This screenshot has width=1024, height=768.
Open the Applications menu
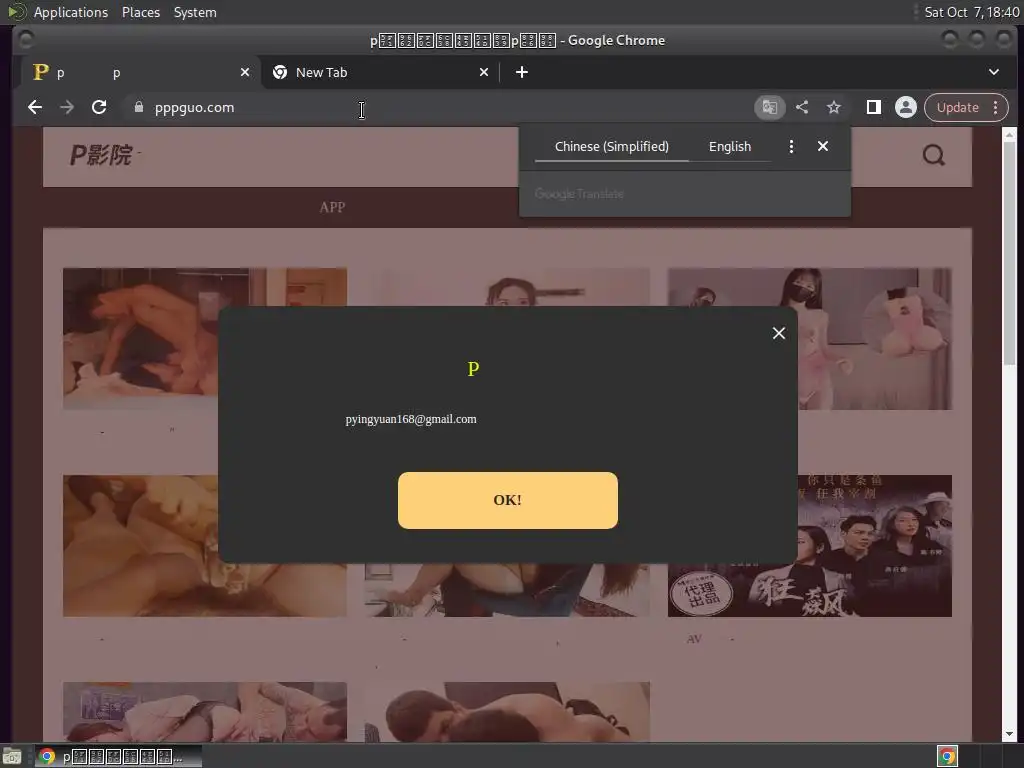click(71, 12)
